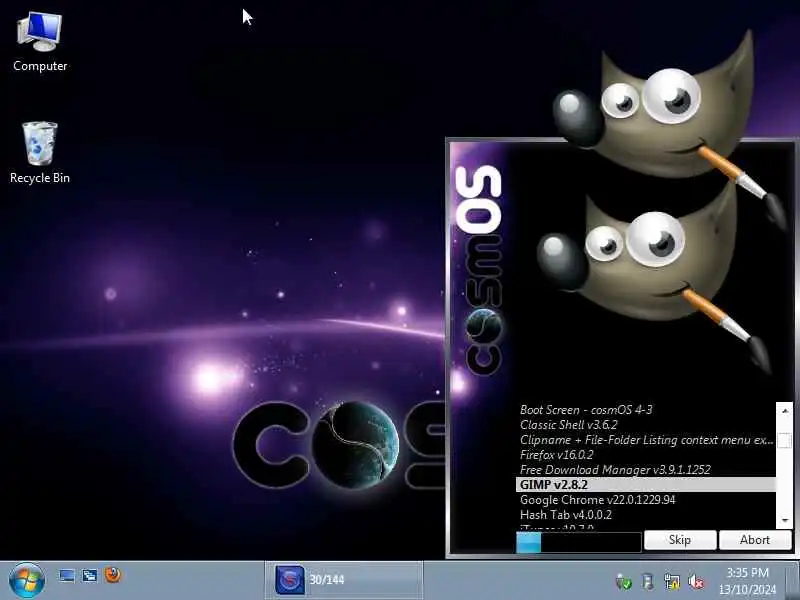Select the 'Clipname + File-Folder Listing' entry
Screen dimensions: 800x600
click(645, 440)
